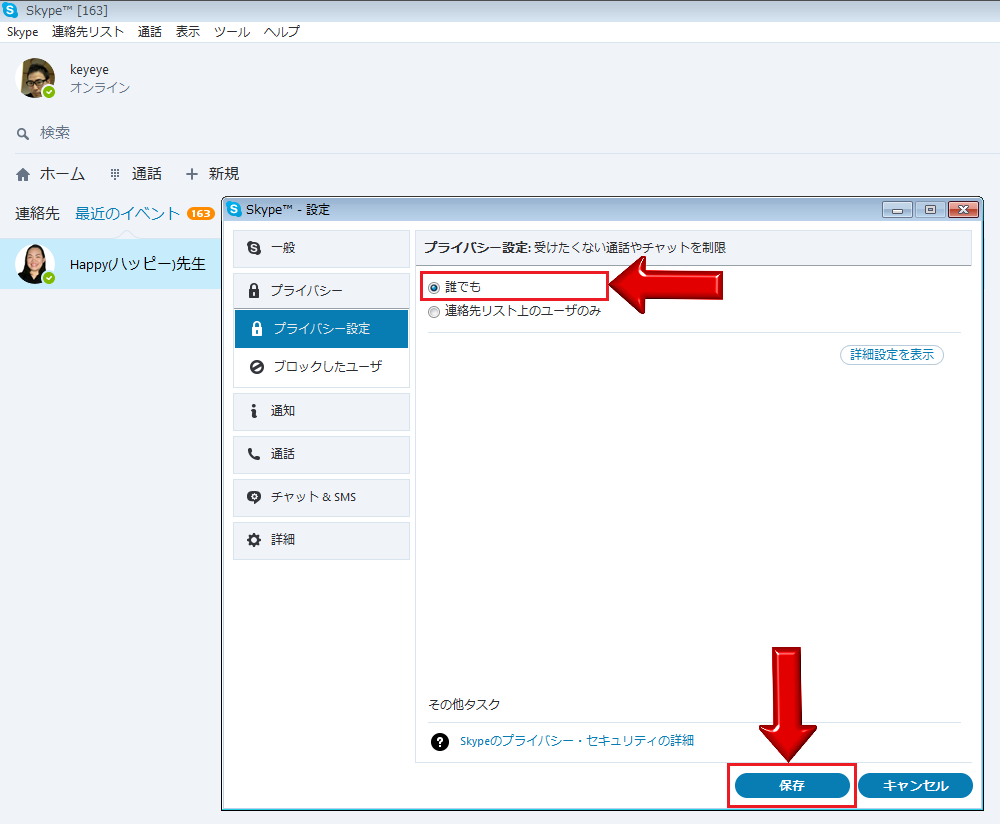Click the info icon beside 通知
The width and height of the screenshot is (1000, 824).
click(x=254, y=411)
